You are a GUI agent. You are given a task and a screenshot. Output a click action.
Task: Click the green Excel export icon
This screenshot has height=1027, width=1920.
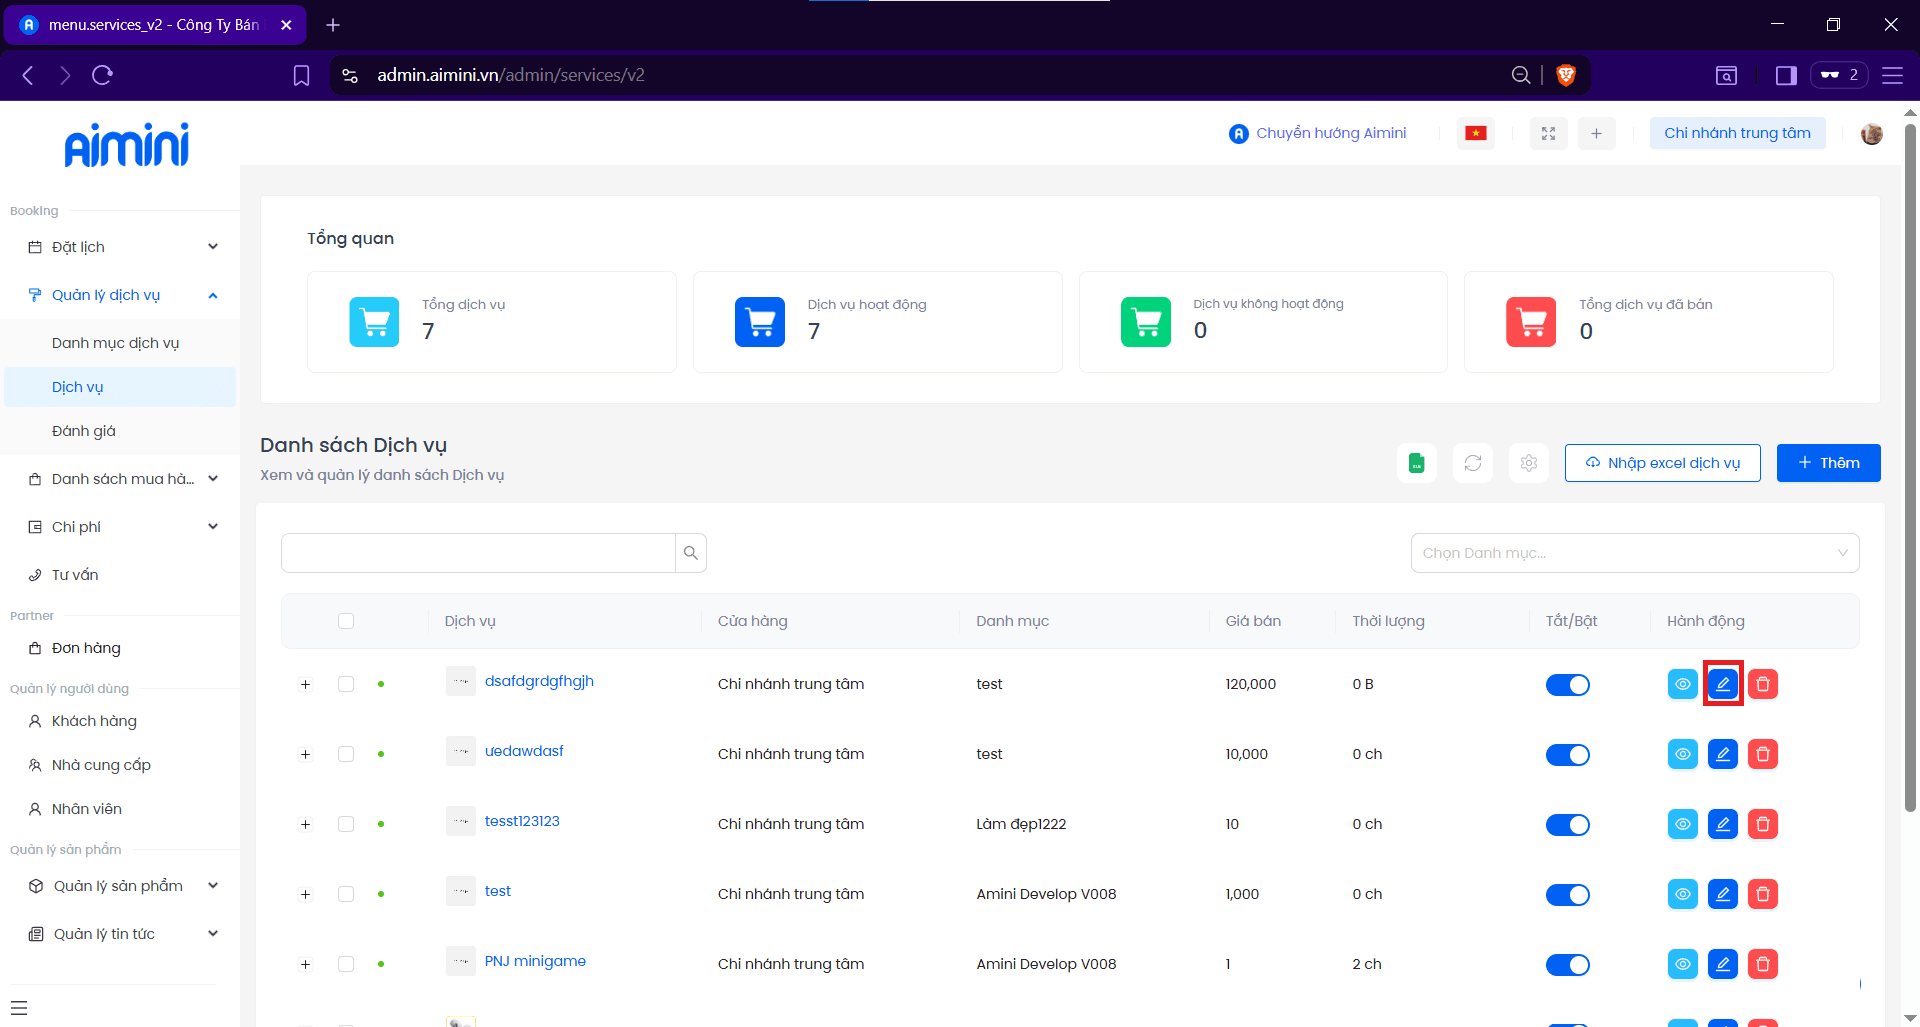[1416, 463]
